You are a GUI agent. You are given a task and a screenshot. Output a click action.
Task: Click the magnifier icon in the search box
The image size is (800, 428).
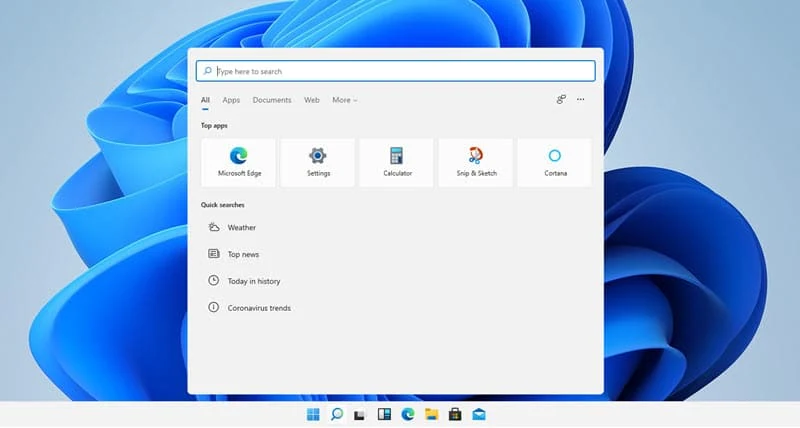(207, 71)
